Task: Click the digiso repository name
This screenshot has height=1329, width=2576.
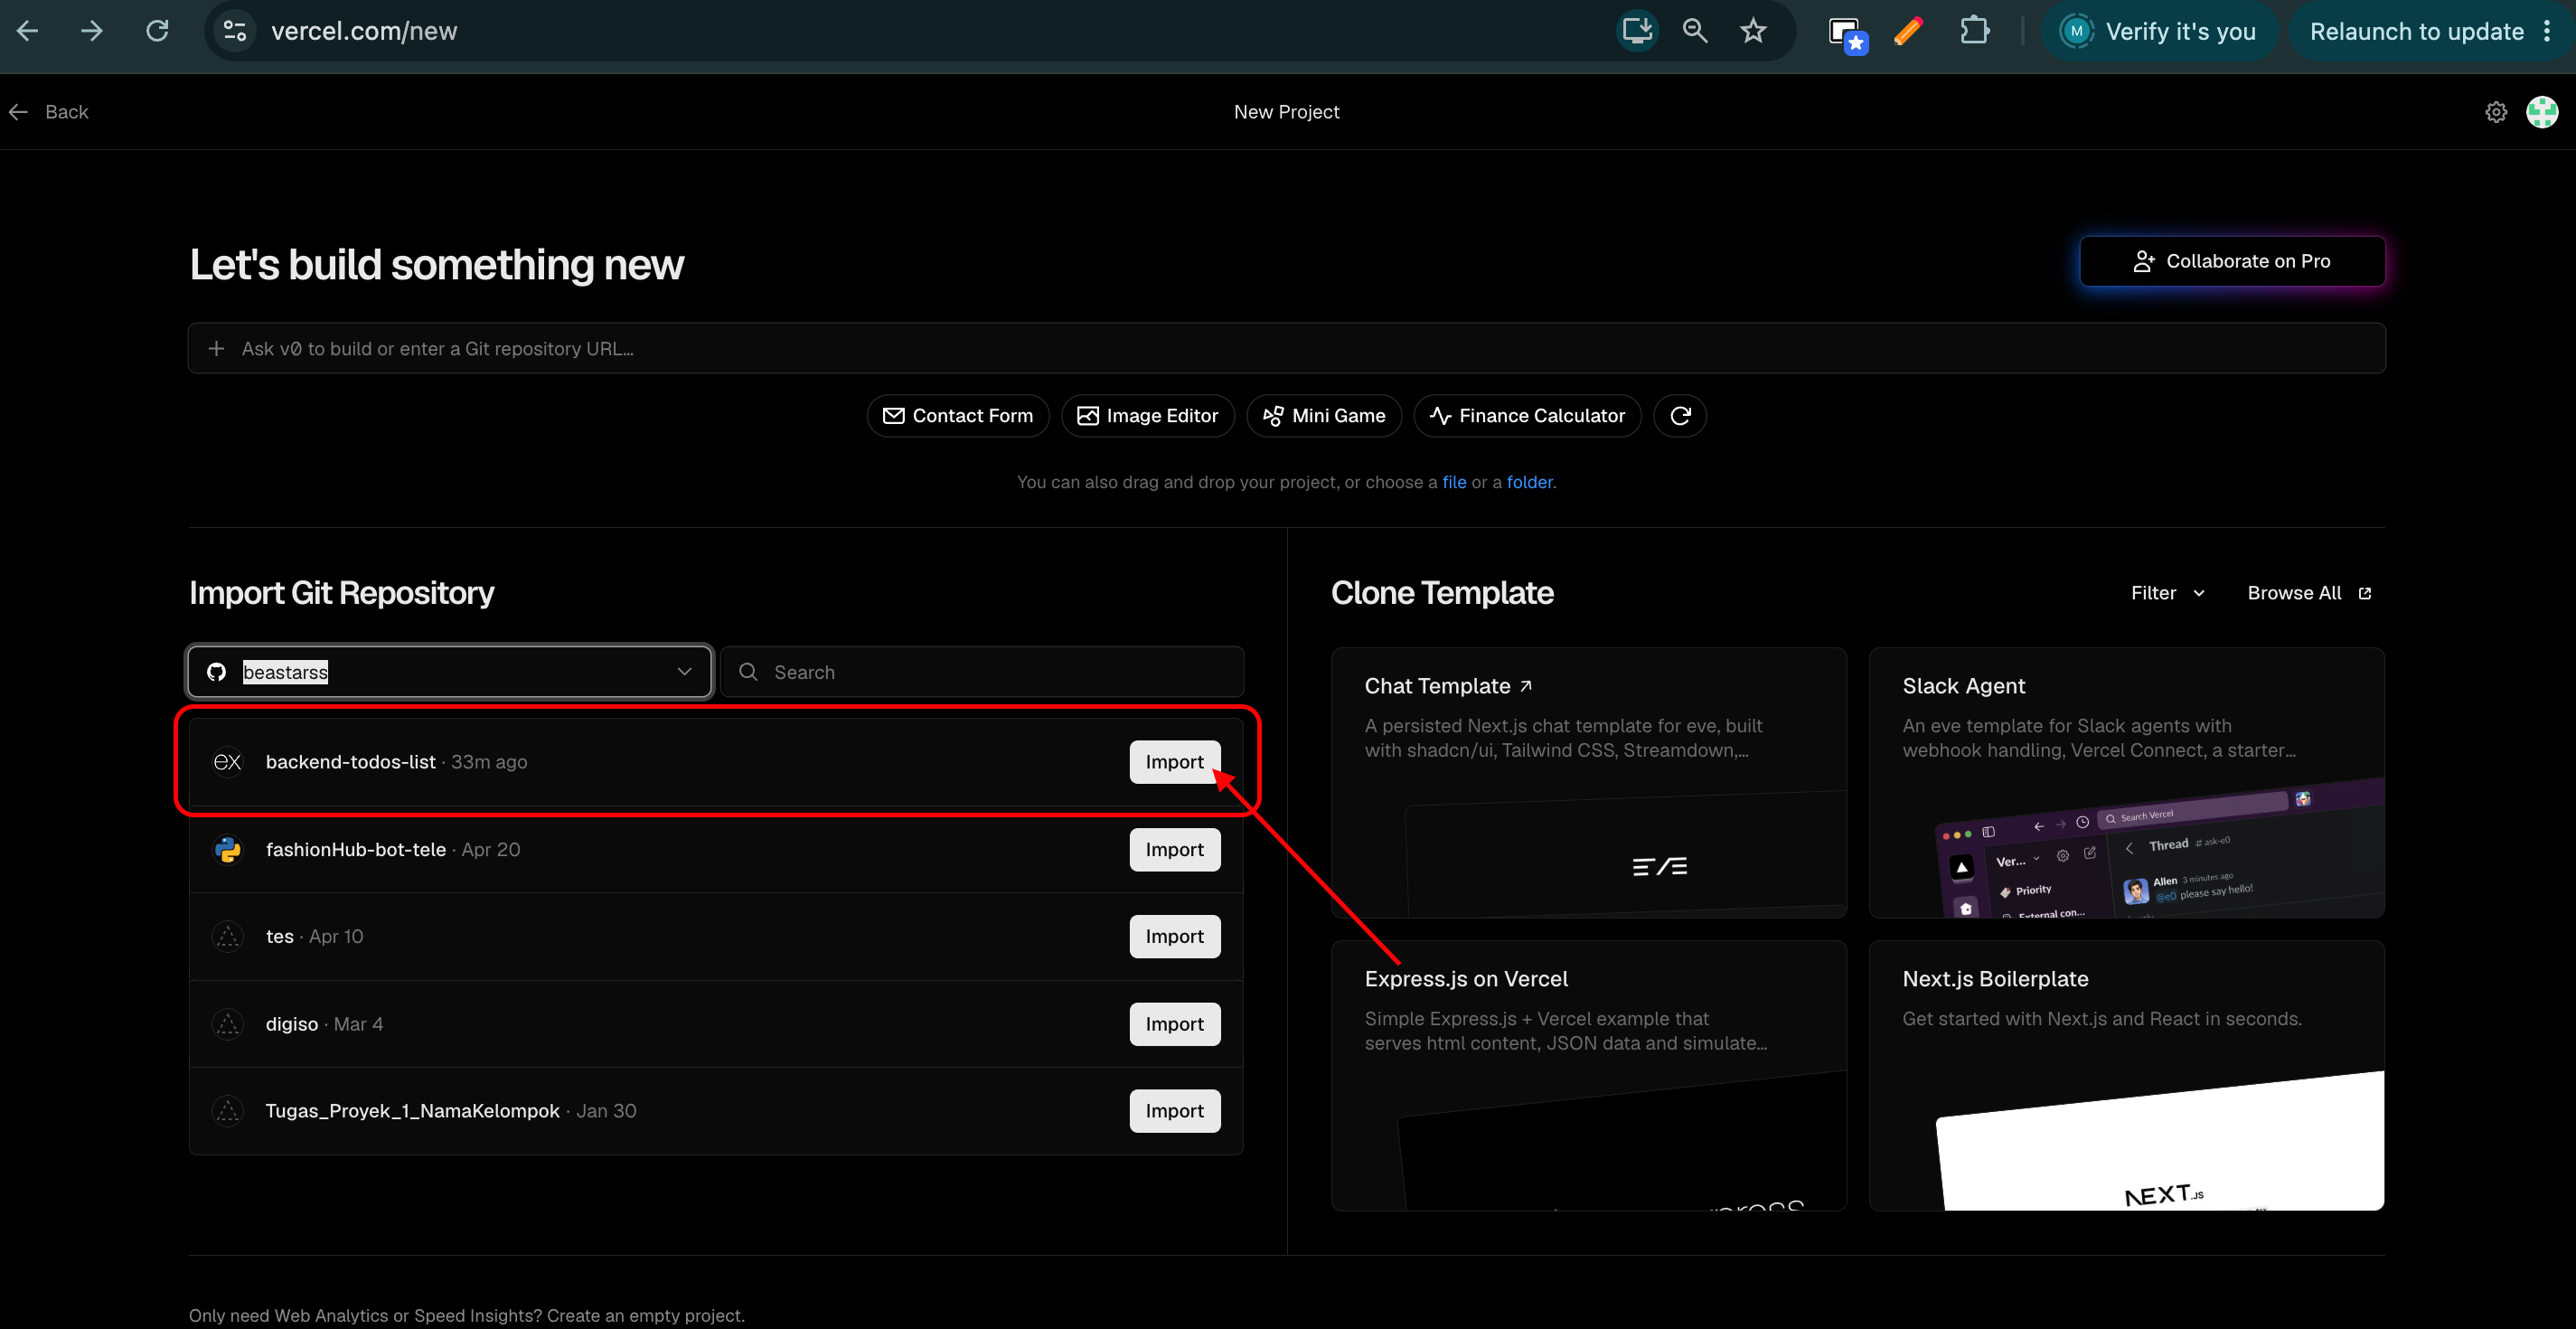Action: click(292, 1024)
